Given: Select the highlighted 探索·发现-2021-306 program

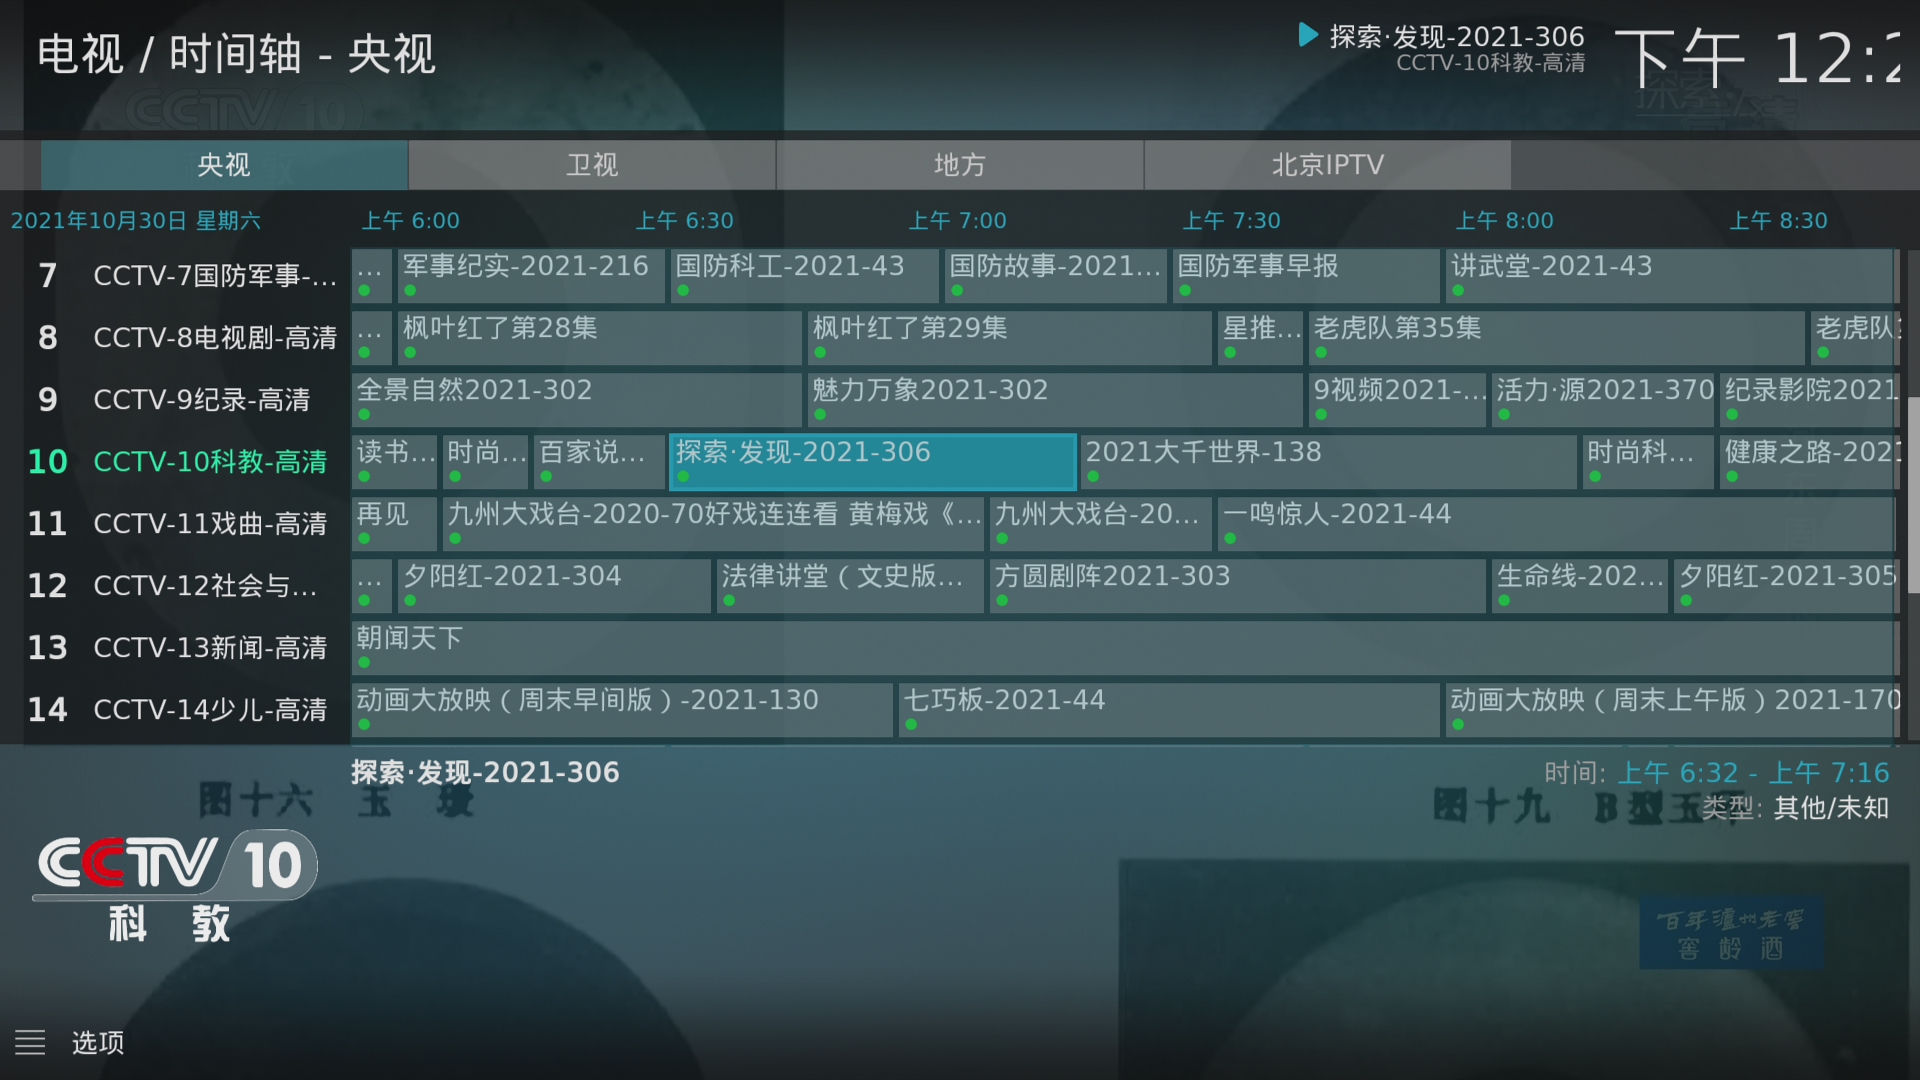Looking at the screenshot, I should click(871, 461).
